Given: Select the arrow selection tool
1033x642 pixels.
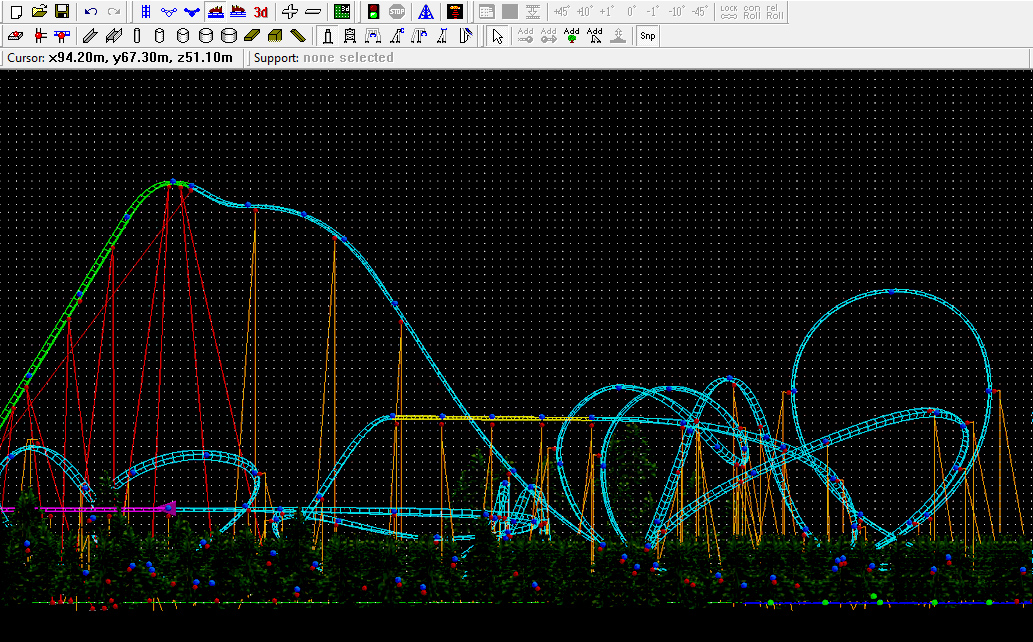Looking at the screenshot, I should tap(496, 35).
